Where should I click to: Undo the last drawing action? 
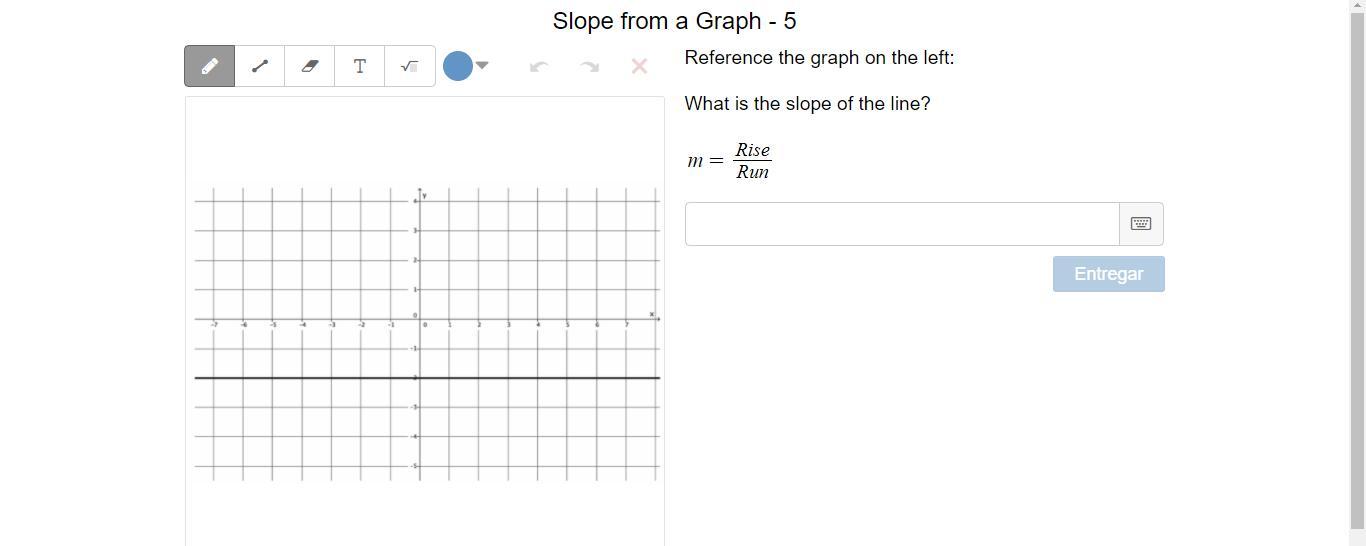[539, 66]
